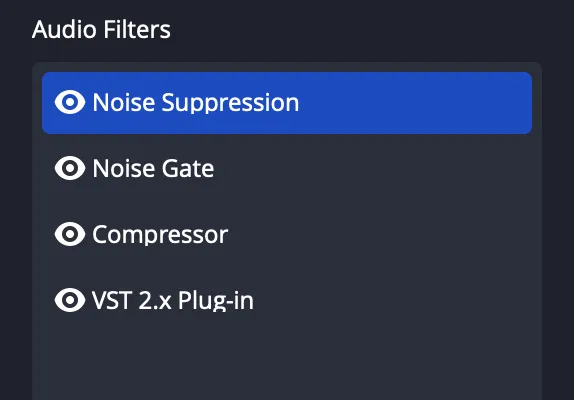The width and height of the screenshot is (574, 400).
Task: Select the Noise Gate filter
Action: click(287, 168)
